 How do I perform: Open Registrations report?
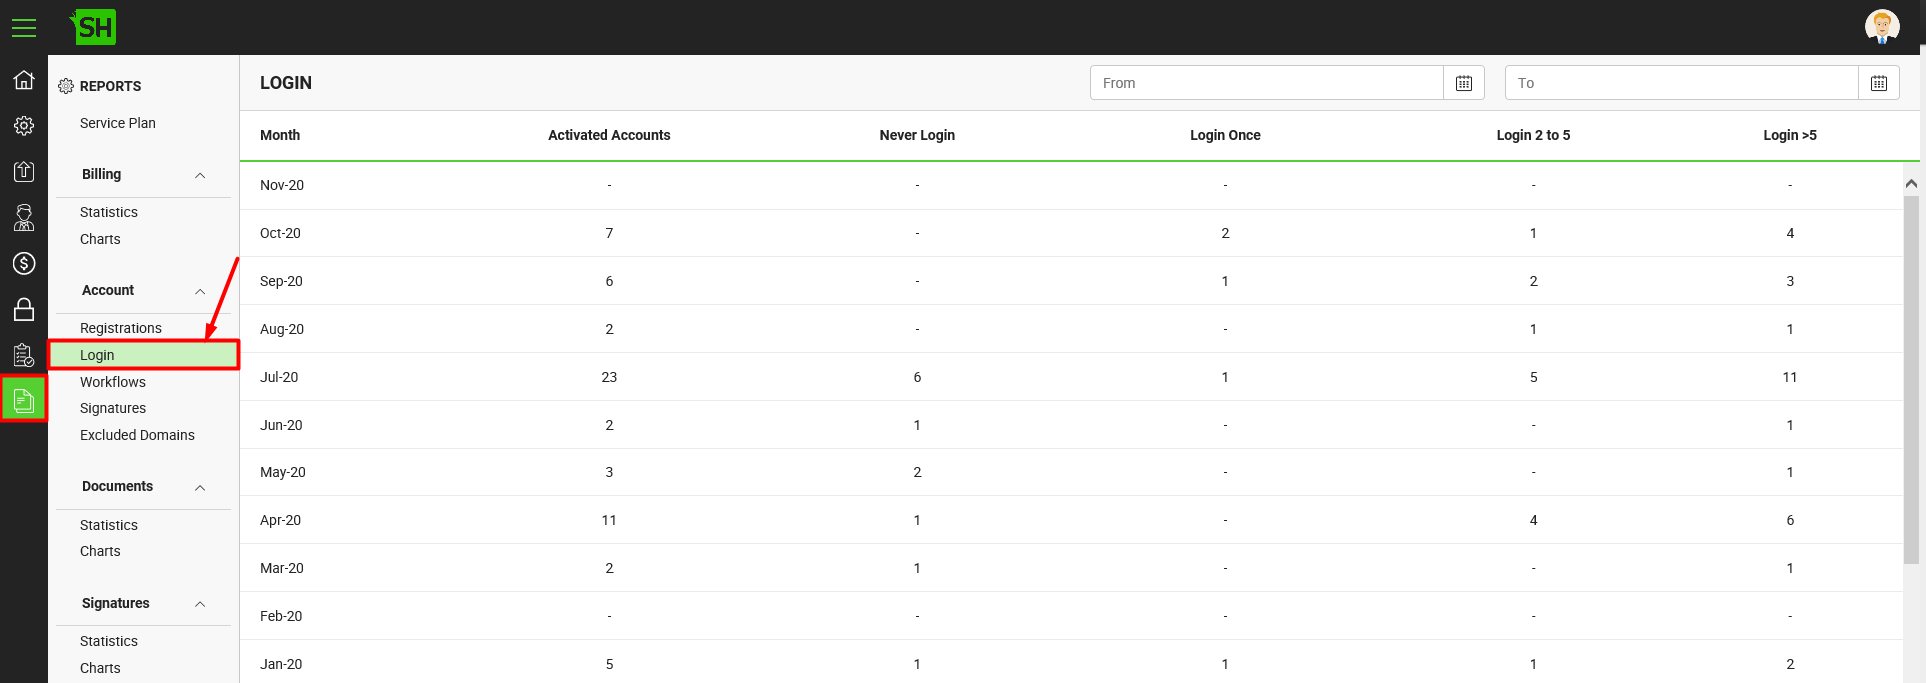point(121,328)
